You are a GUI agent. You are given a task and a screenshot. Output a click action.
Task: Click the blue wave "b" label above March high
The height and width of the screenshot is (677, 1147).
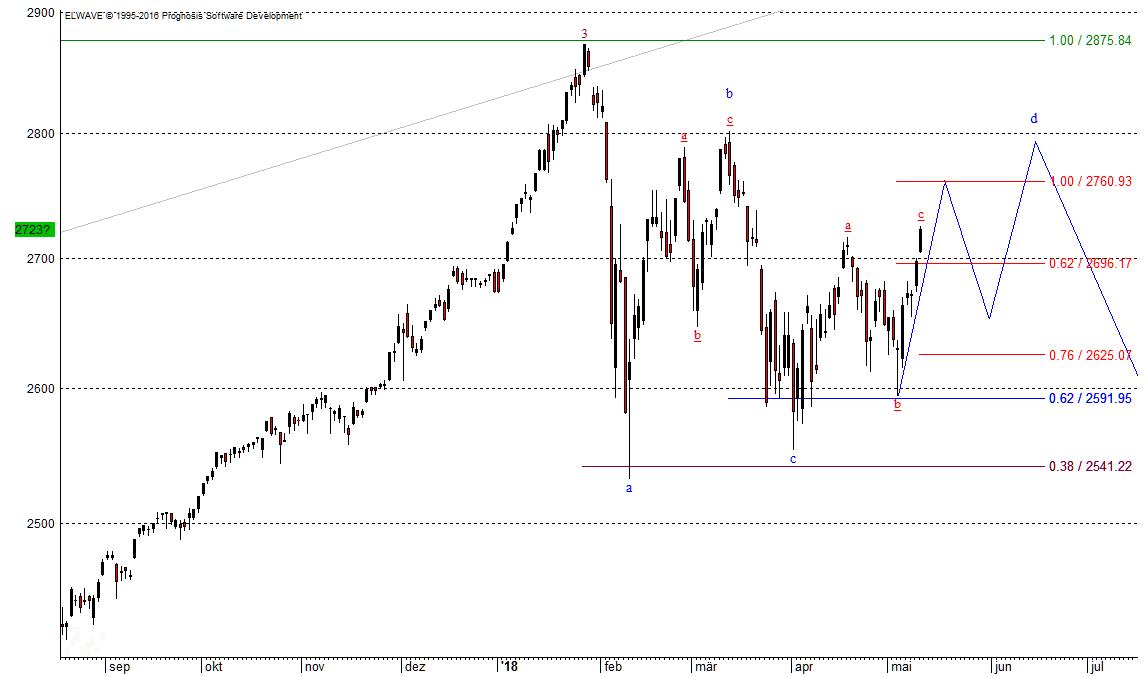729,93
